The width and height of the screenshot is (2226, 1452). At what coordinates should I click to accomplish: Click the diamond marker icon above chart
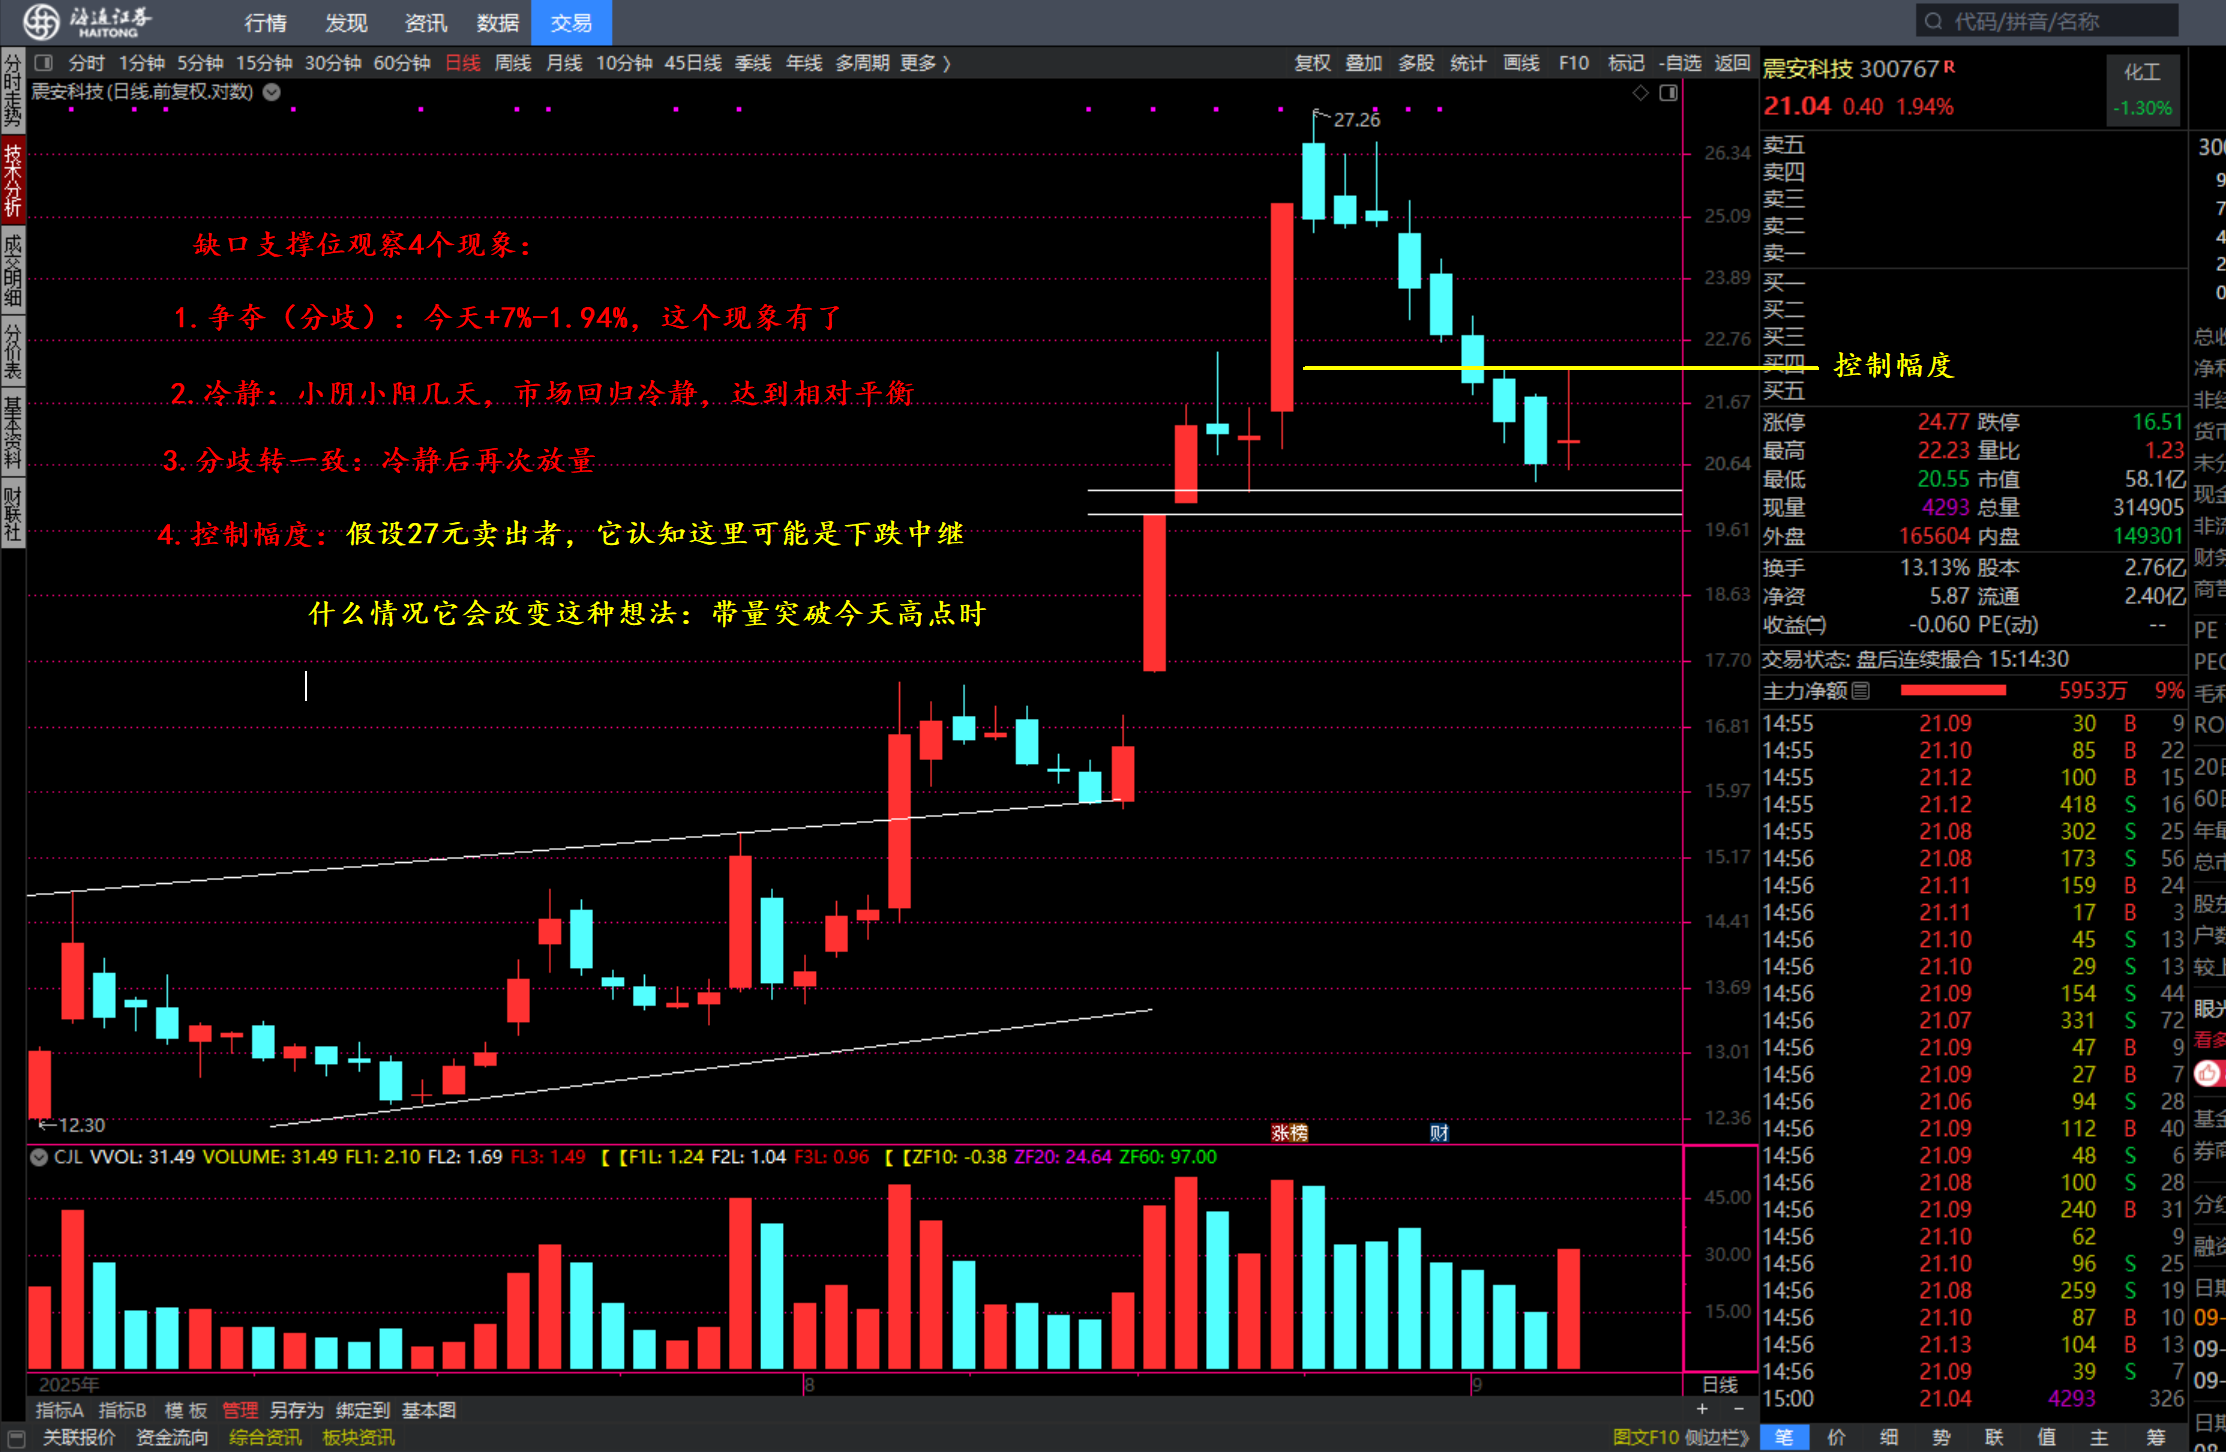1640,93
